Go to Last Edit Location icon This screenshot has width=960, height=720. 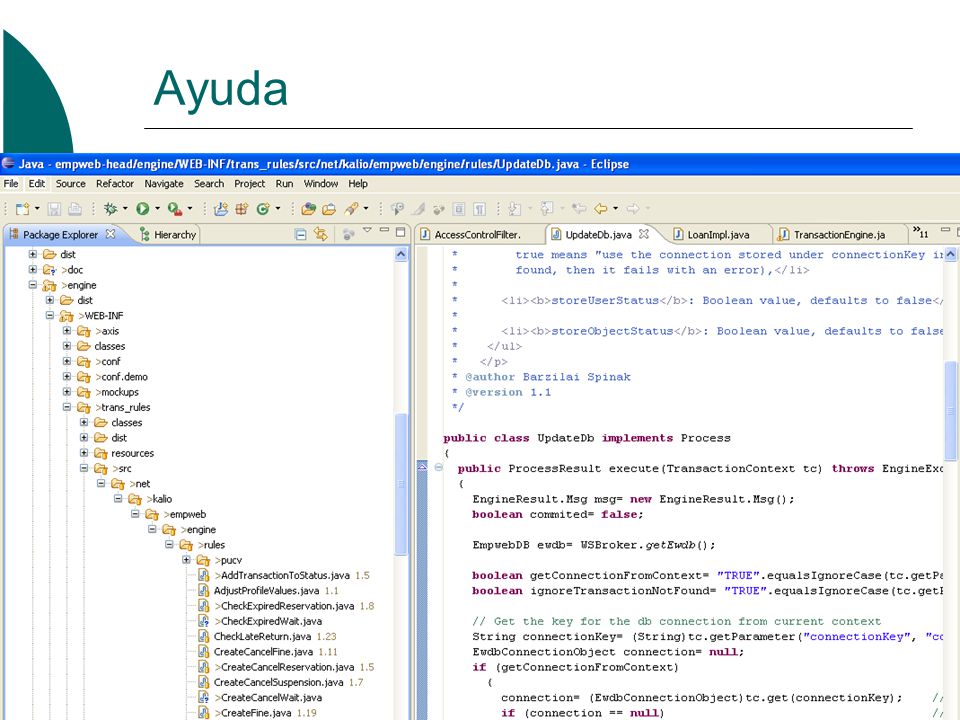(579, 209)
